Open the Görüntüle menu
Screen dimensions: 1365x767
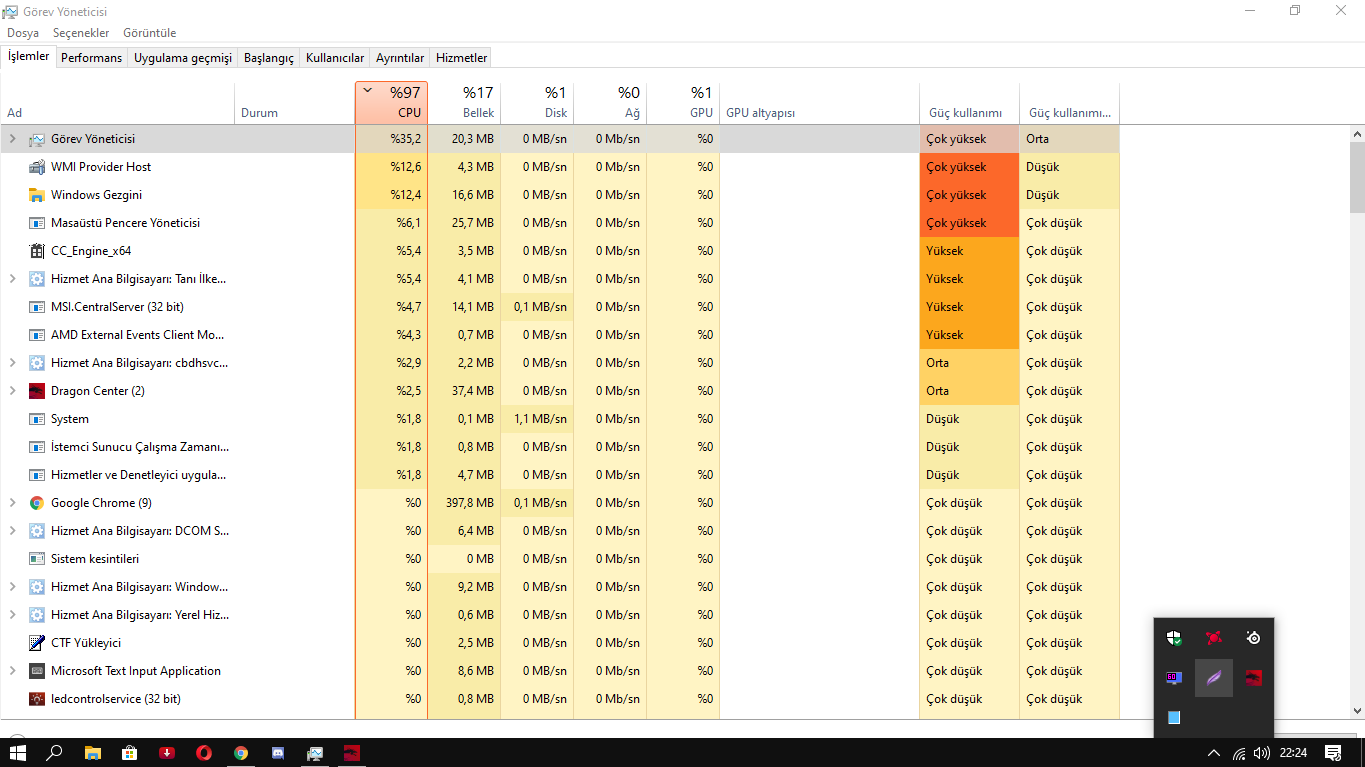pos(150,33)
